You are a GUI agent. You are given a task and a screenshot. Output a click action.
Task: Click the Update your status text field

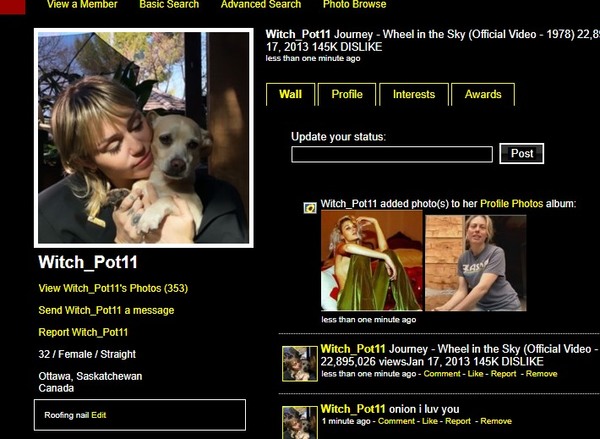392,154
